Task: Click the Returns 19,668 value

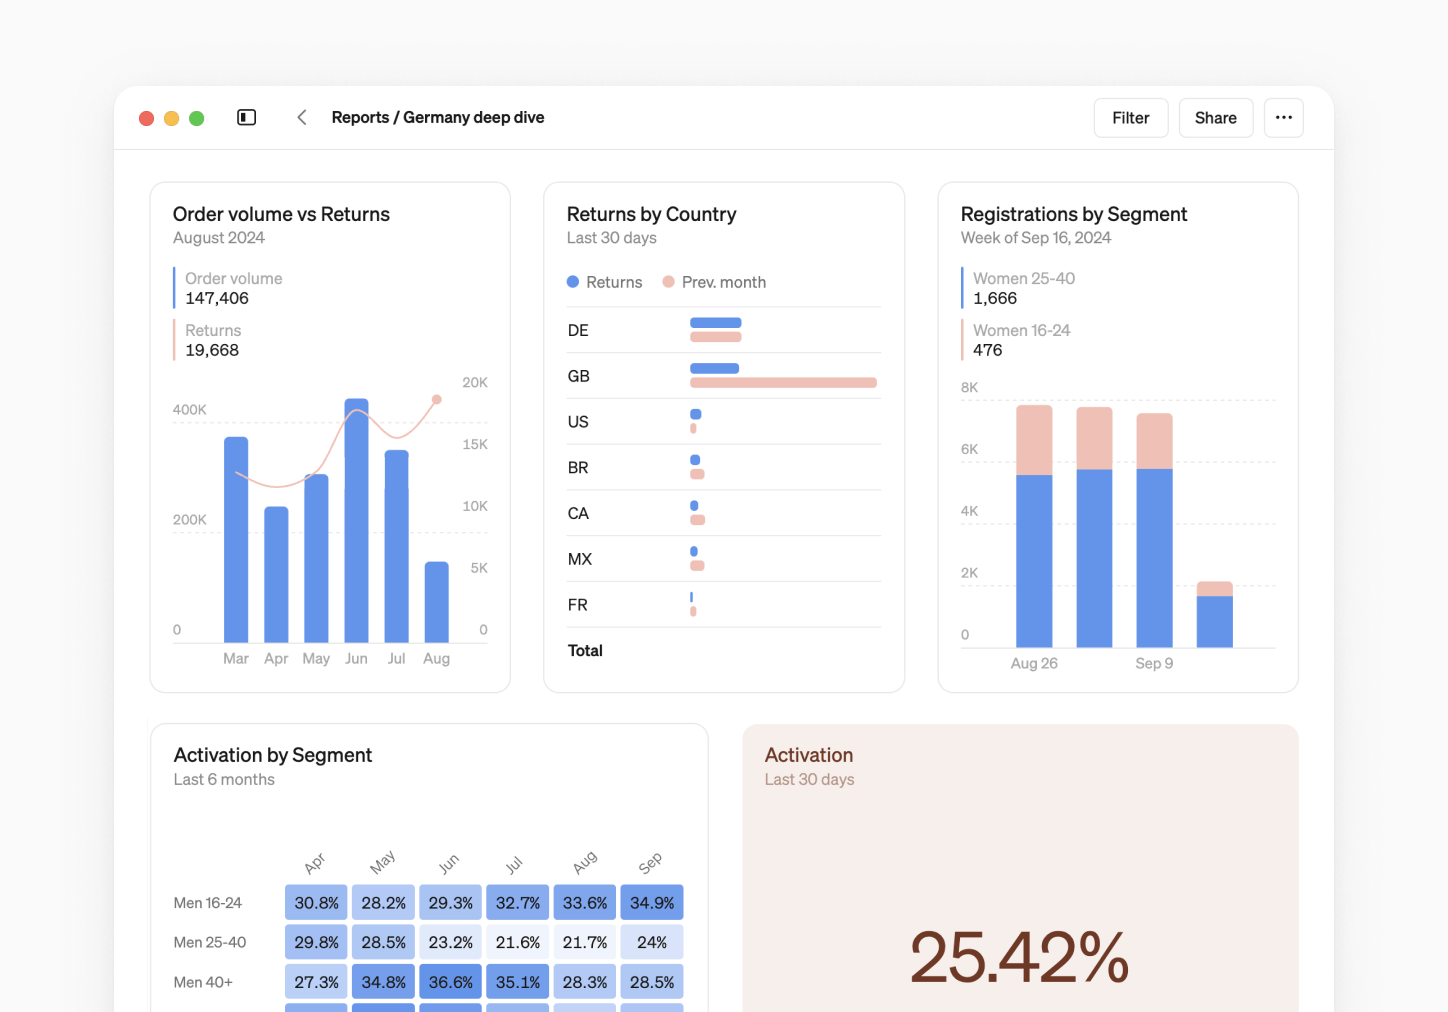Action: [x=212, y=350]
